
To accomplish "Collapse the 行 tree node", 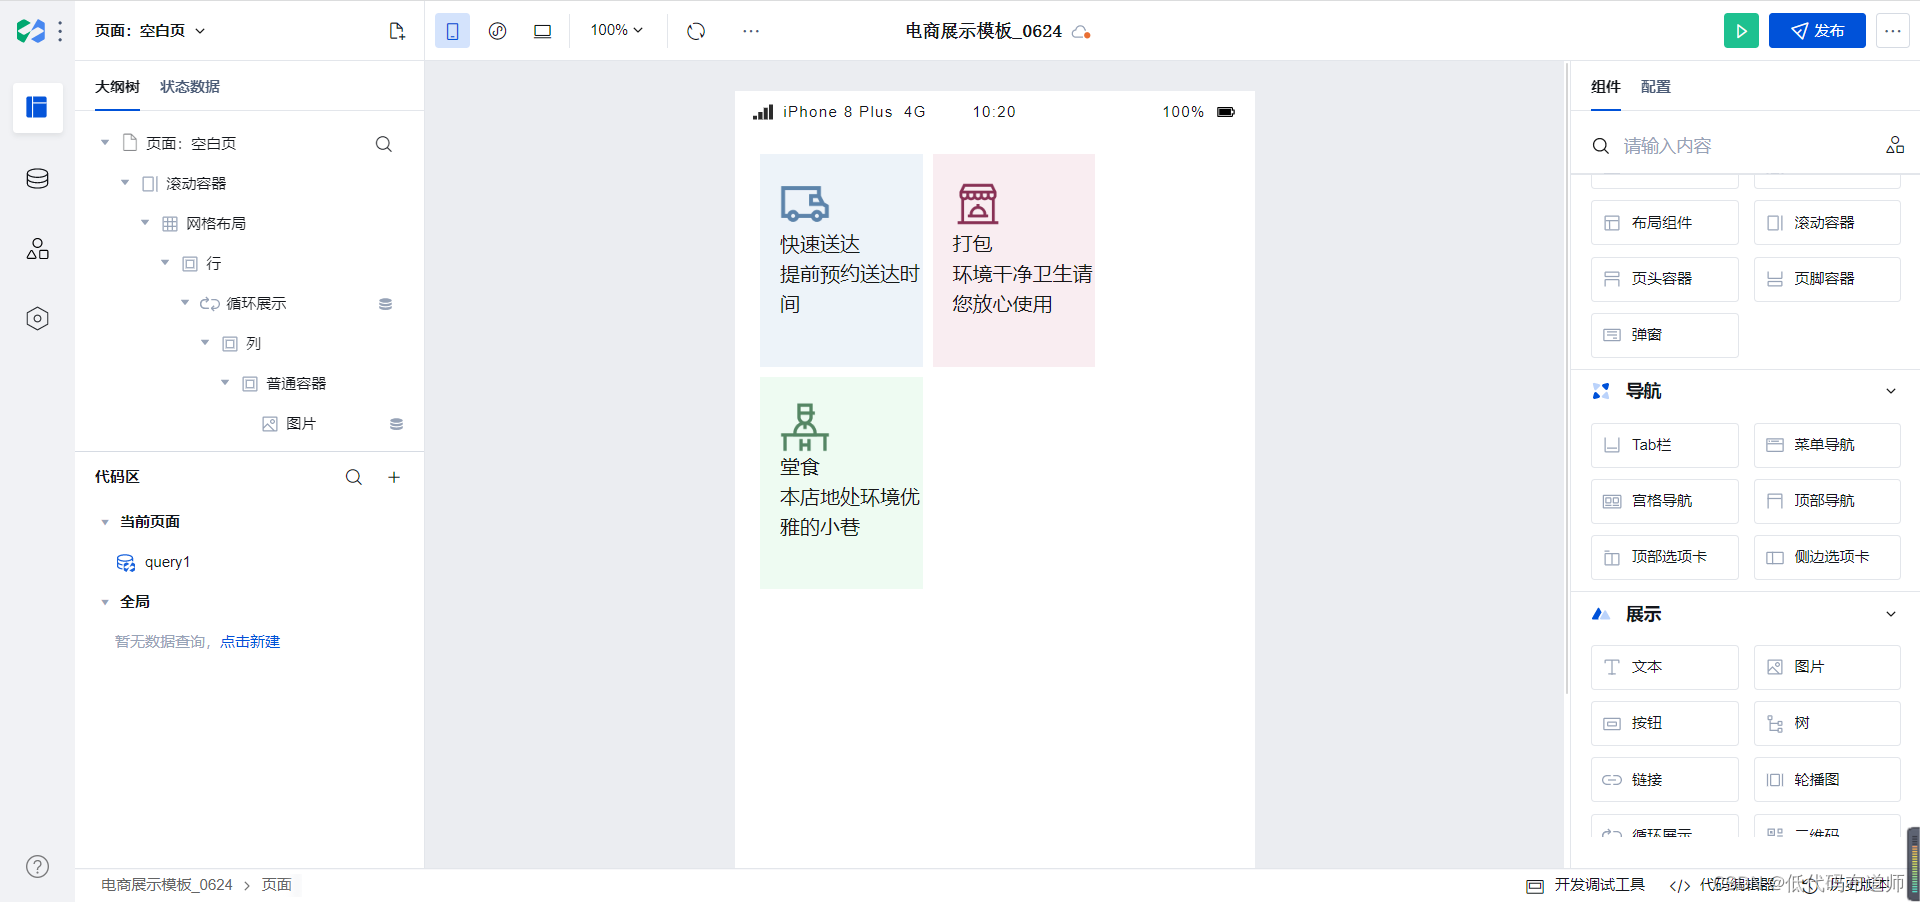I will (x=165, y=263).
